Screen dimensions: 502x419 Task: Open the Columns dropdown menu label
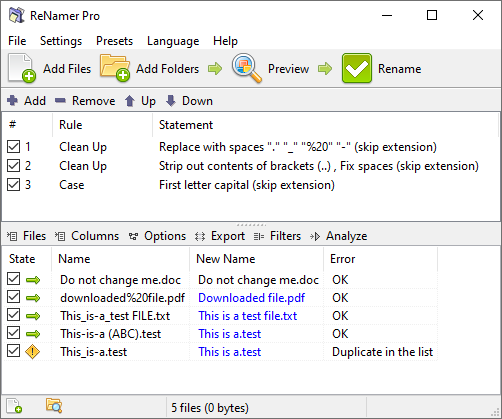[95, 236]
